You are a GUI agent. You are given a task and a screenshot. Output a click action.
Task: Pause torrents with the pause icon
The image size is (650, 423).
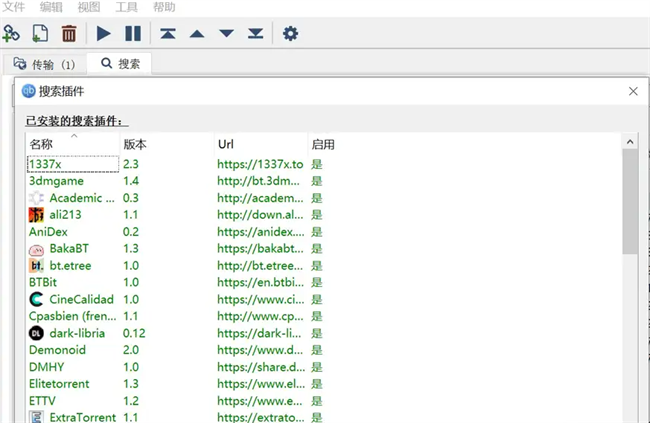point(132,33)
